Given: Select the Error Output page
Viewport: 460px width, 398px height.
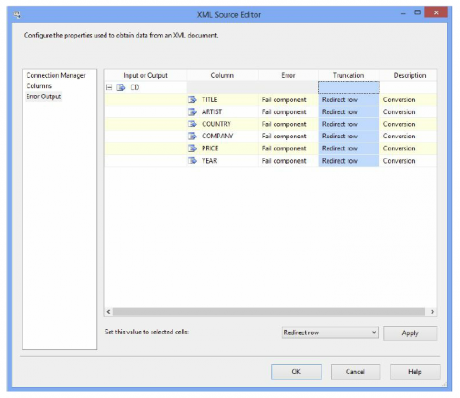Looking at the screenshot, I should [x=44, y=97].
